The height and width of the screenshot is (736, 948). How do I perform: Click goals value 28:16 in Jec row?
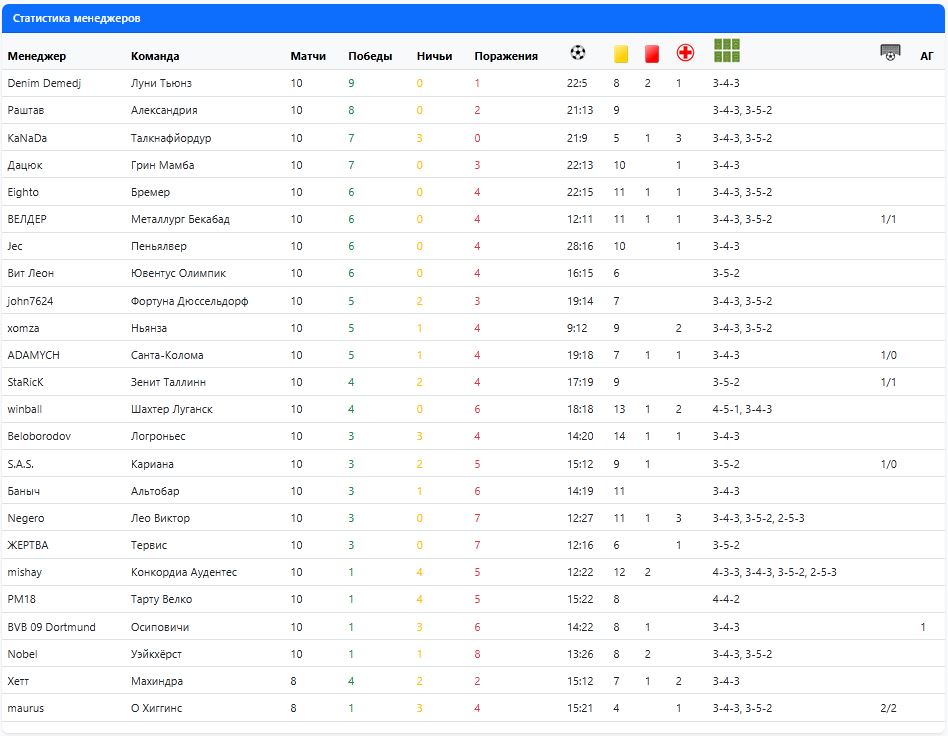point(580,246)
